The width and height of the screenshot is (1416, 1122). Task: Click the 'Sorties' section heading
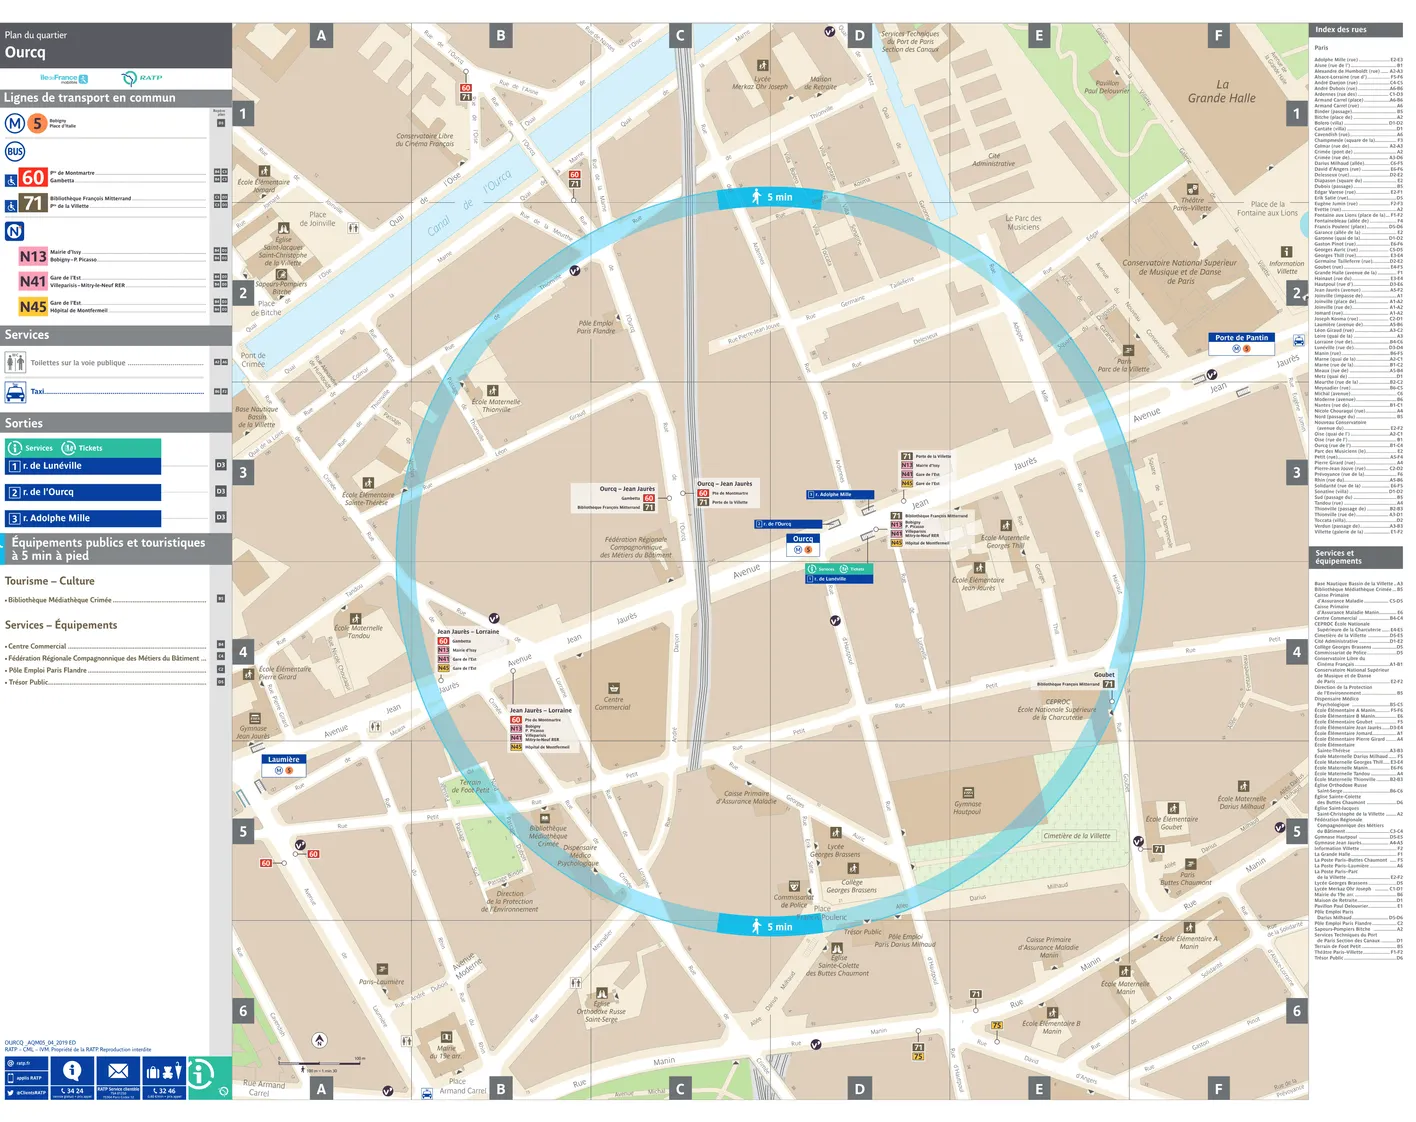[24, 423]
